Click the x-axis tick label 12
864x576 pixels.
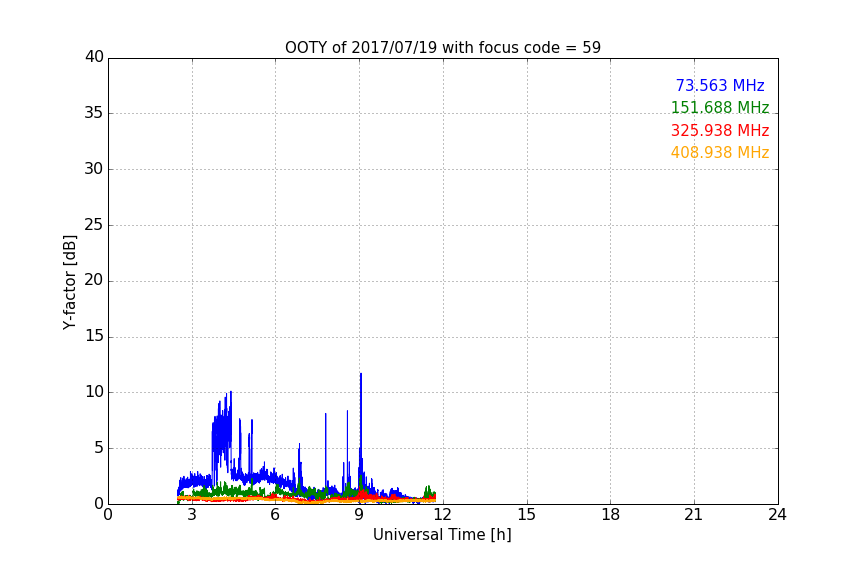443,515
